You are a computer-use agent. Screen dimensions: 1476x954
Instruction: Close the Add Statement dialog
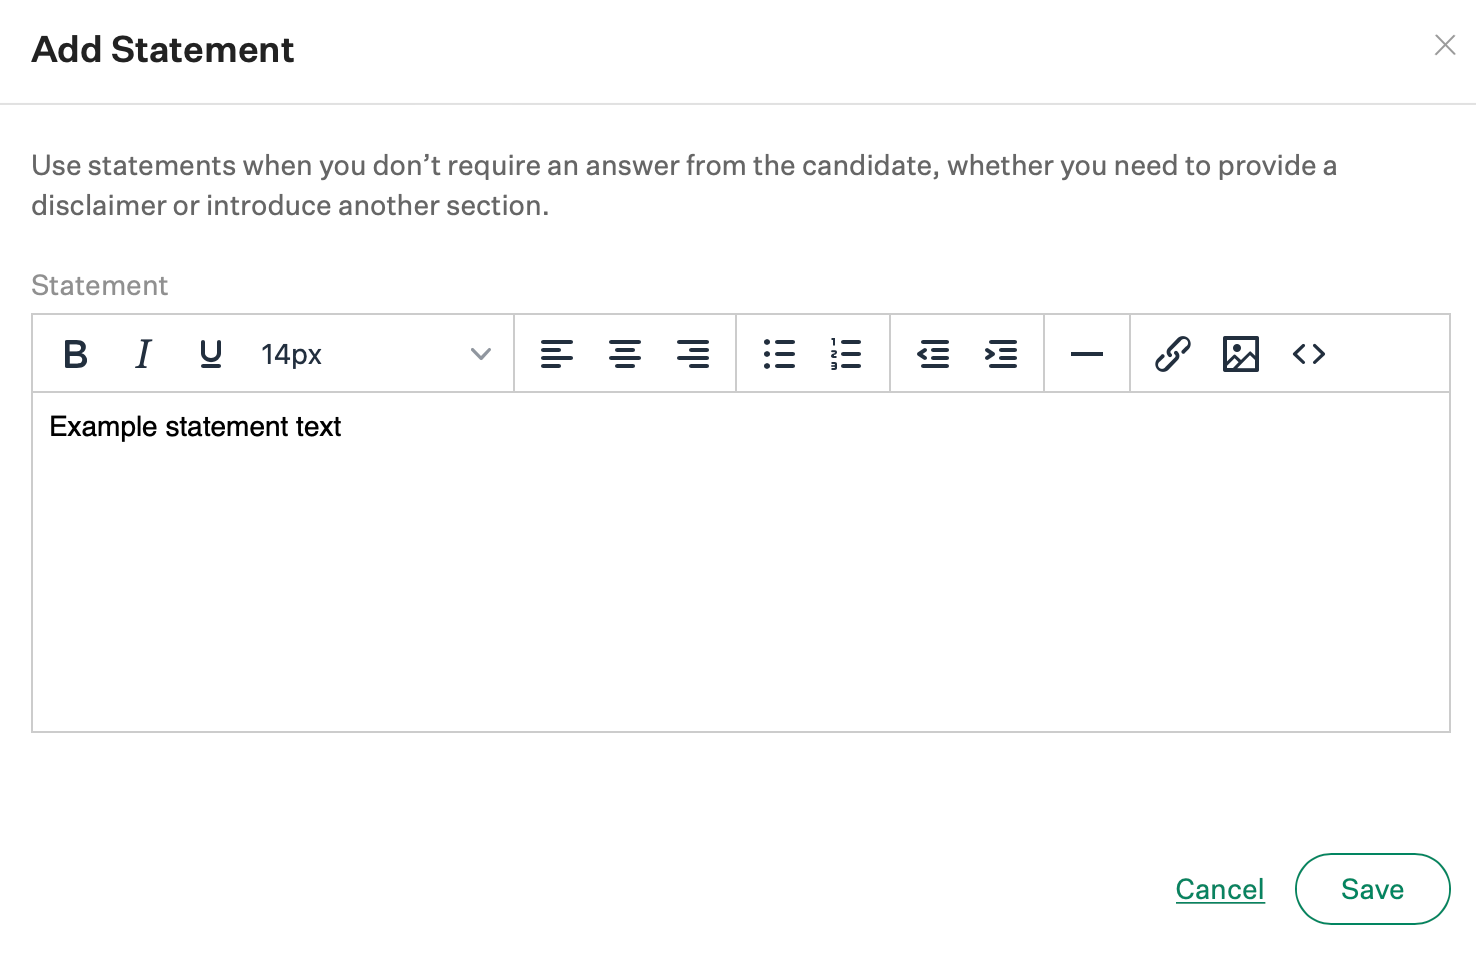[x=1445, y=45]
